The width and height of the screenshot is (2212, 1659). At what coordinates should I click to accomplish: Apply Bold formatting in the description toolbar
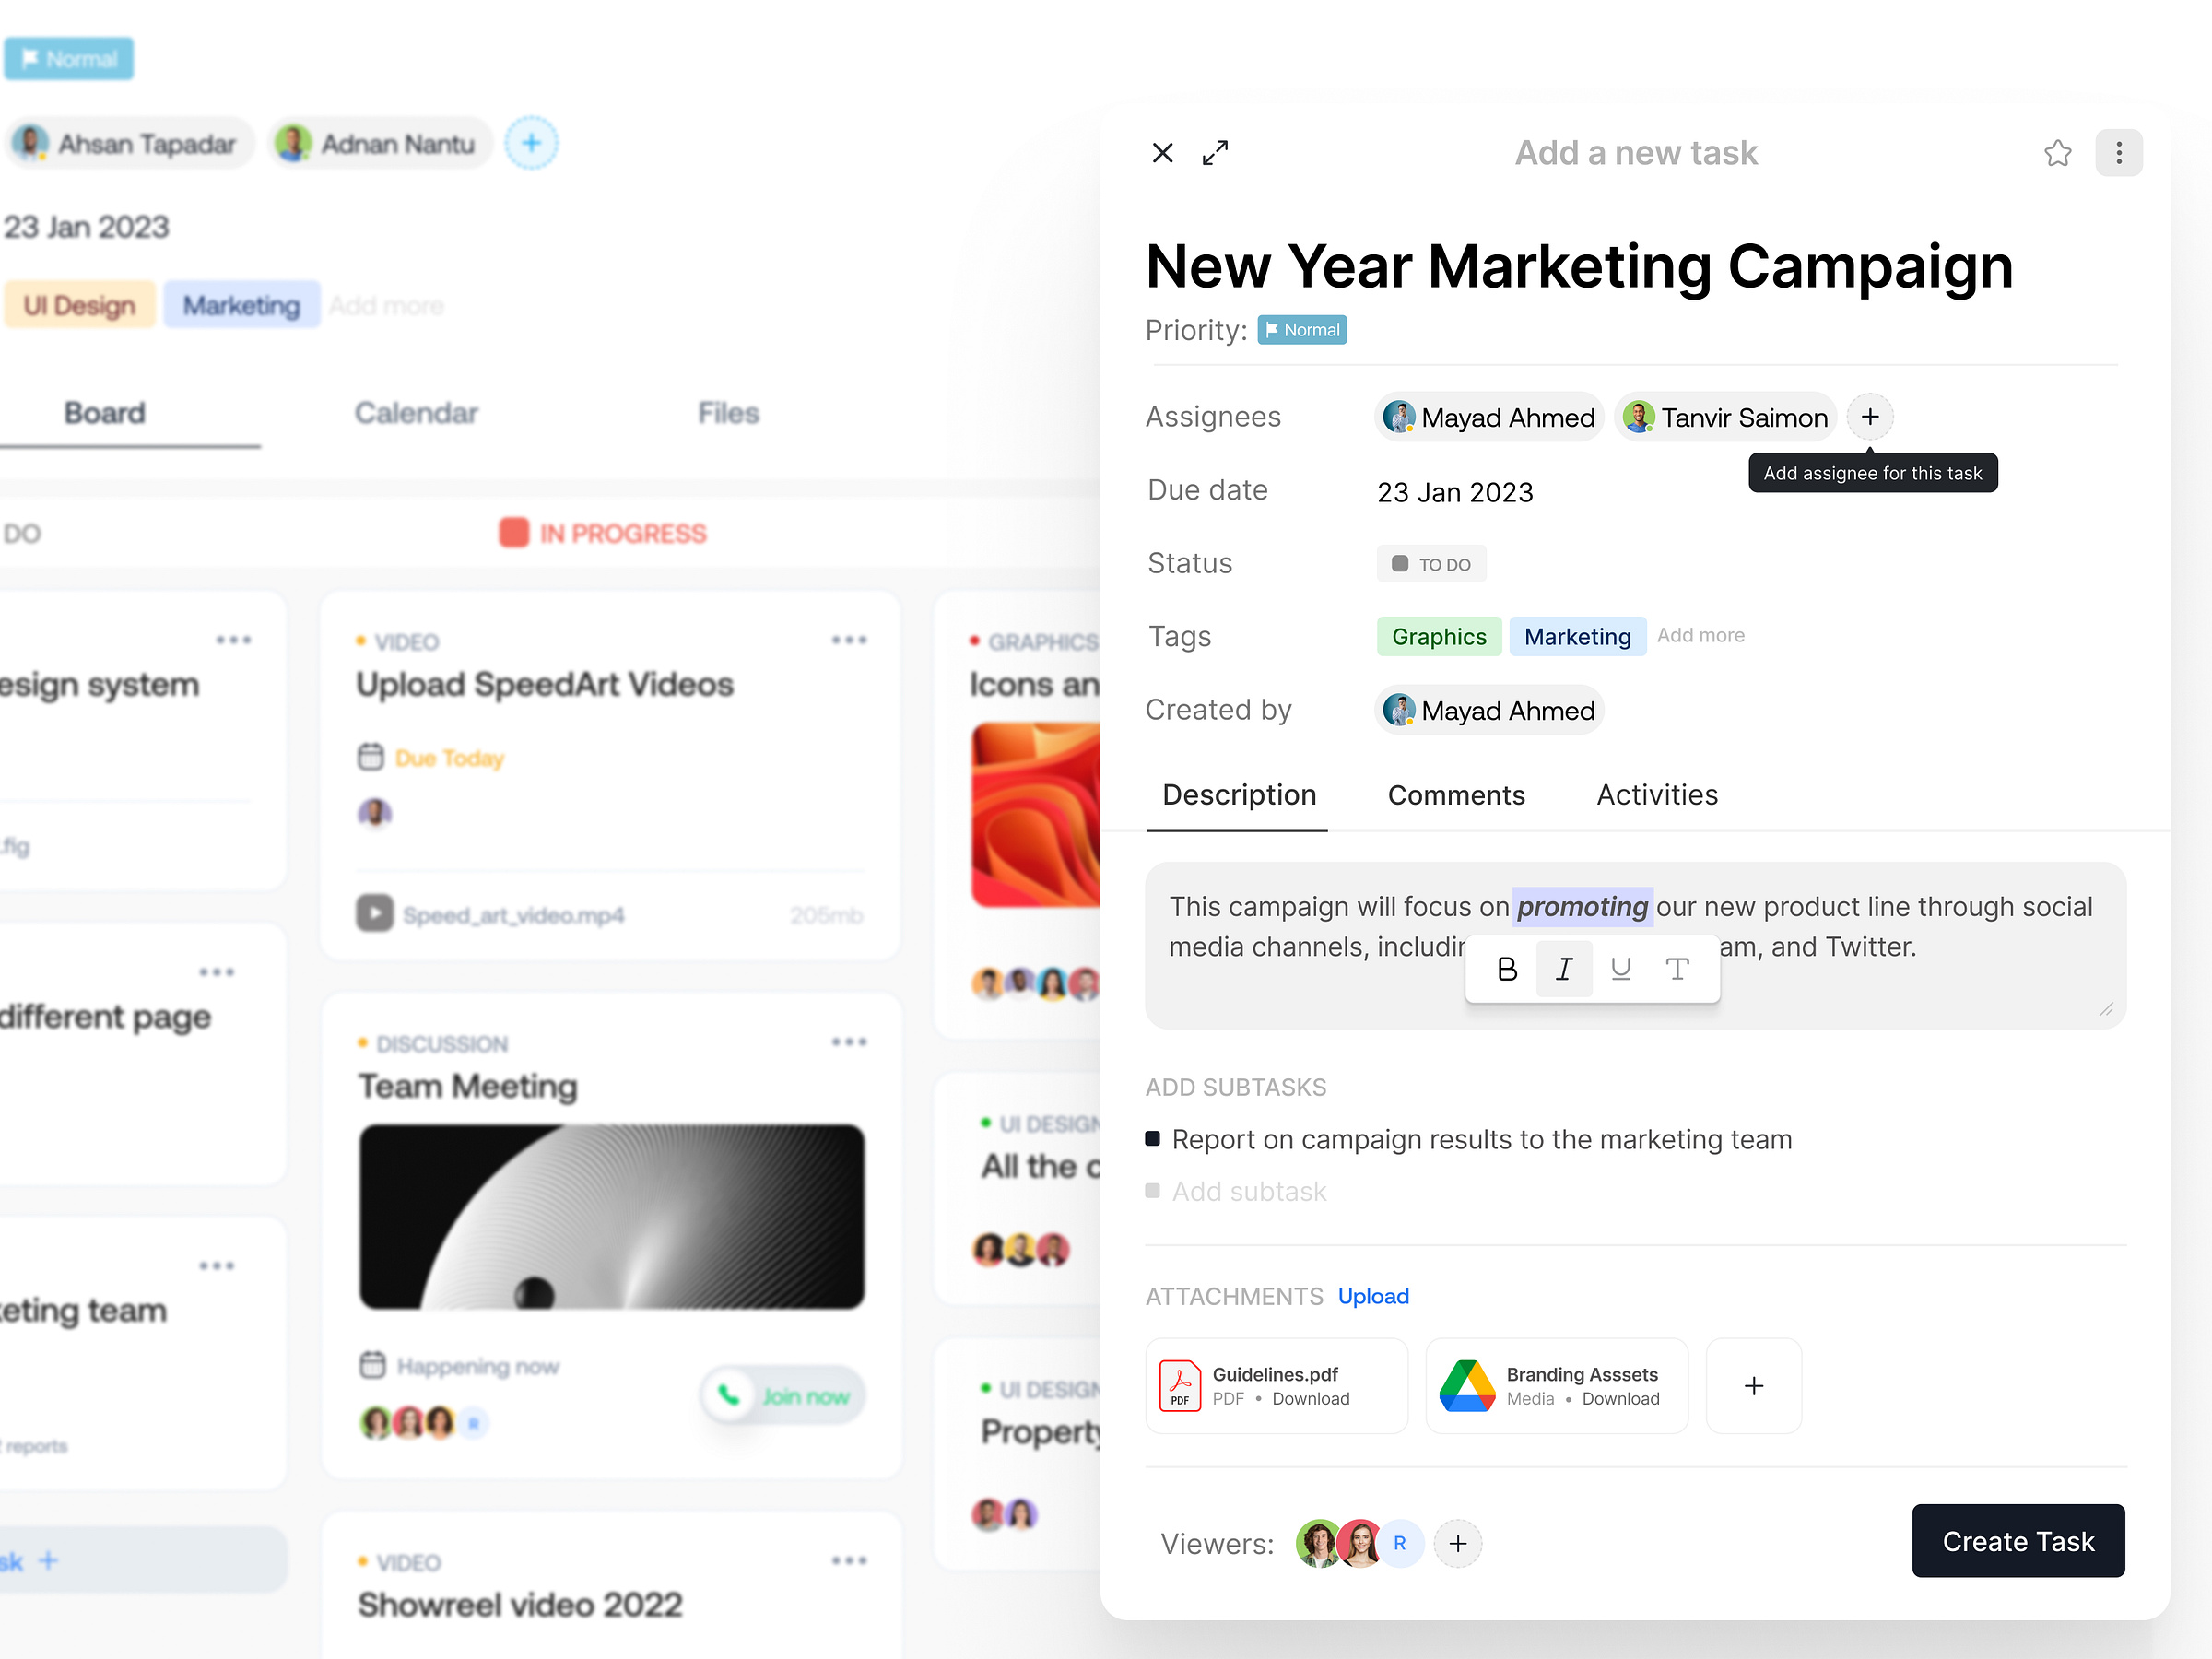[x=1506, y=968]
